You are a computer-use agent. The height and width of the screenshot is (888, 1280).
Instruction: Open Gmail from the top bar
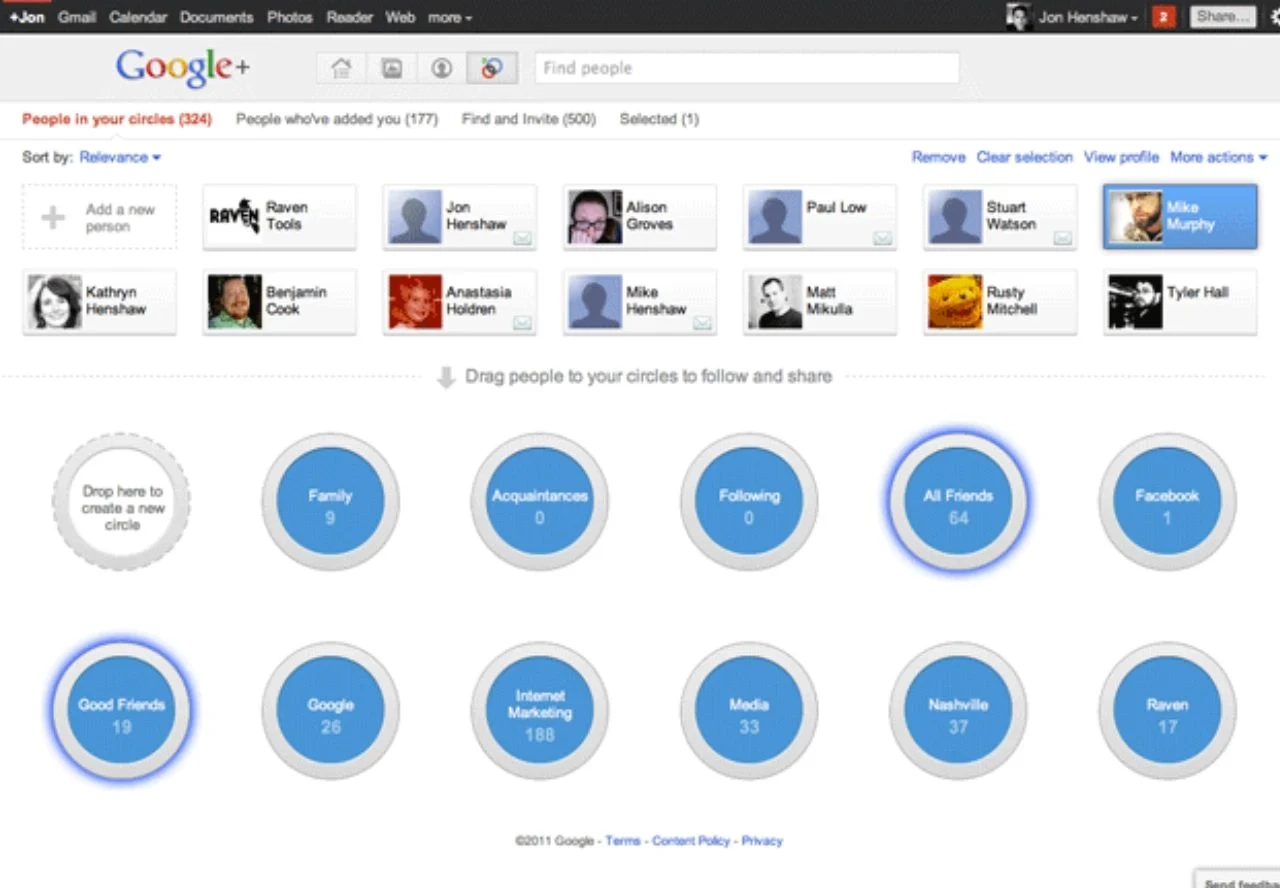(x=77, y=17)
